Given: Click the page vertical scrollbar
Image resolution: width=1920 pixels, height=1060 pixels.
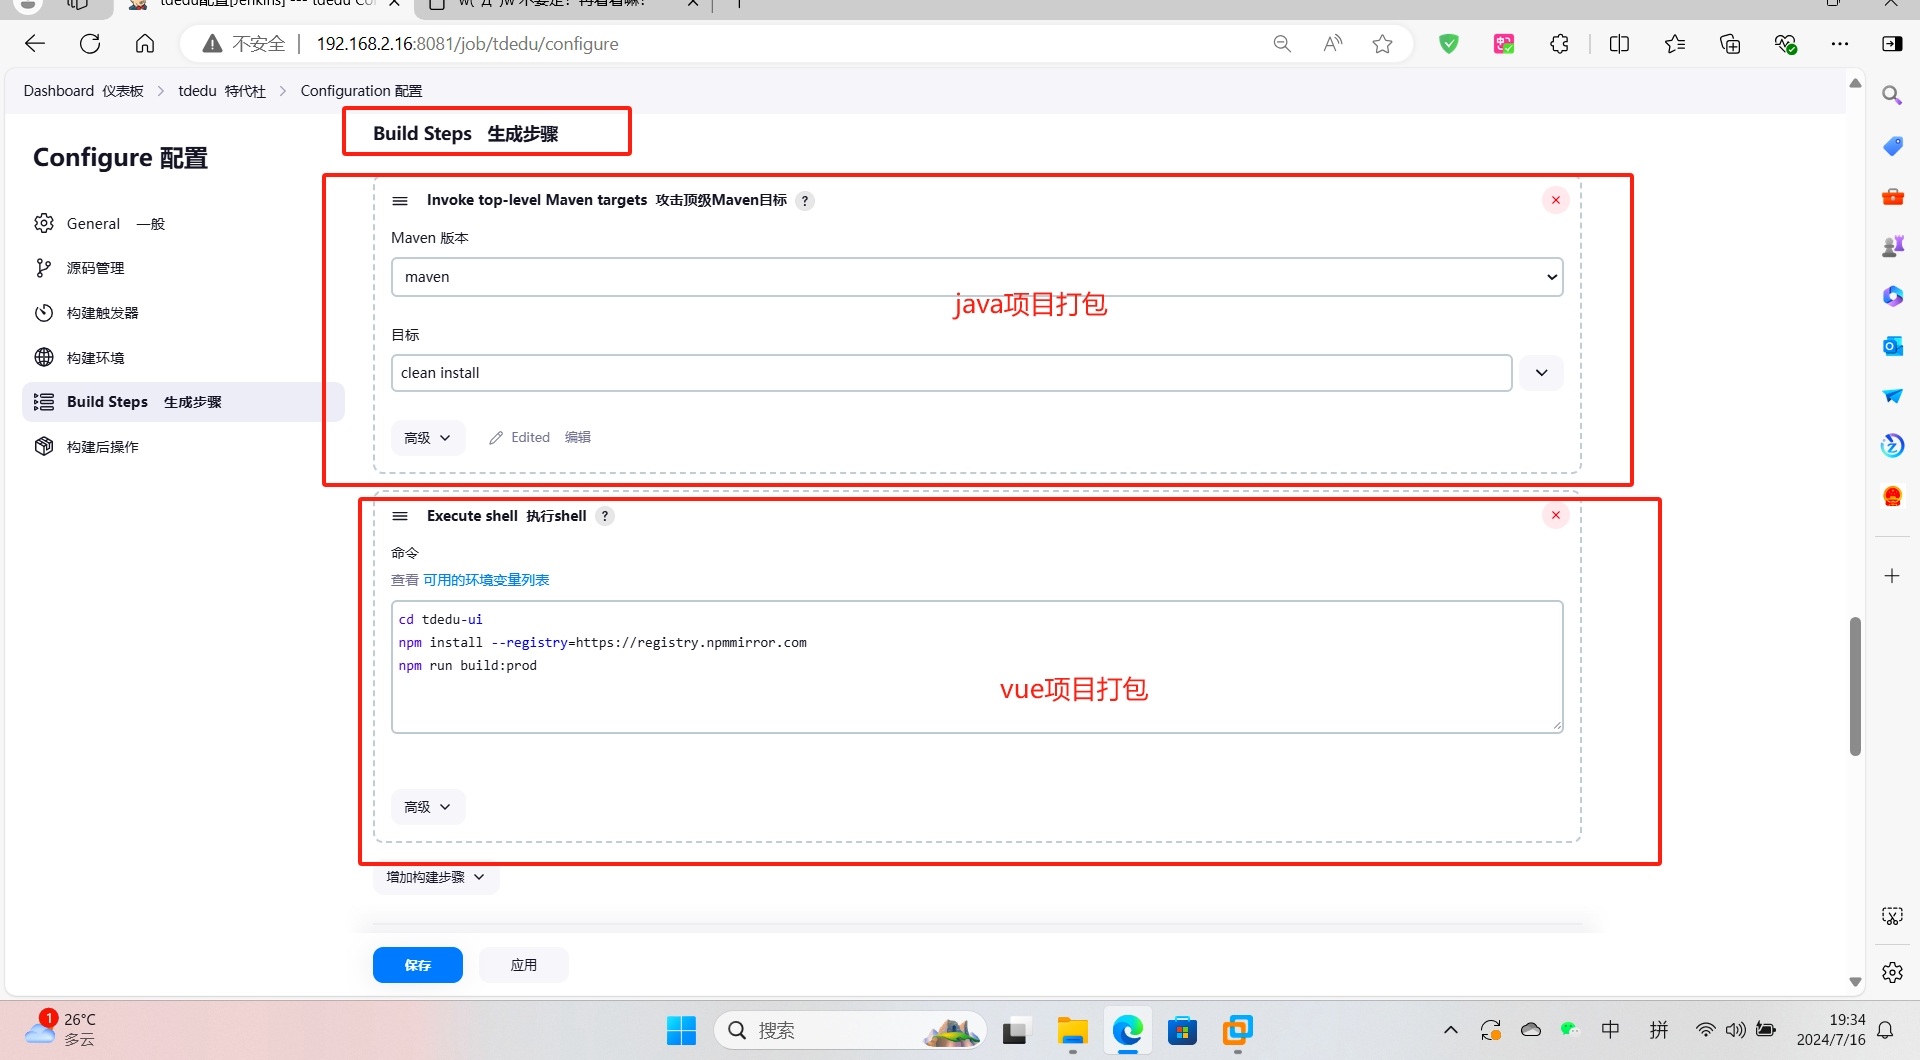Looking at the screenshot, I should [x=1855, y=686].
